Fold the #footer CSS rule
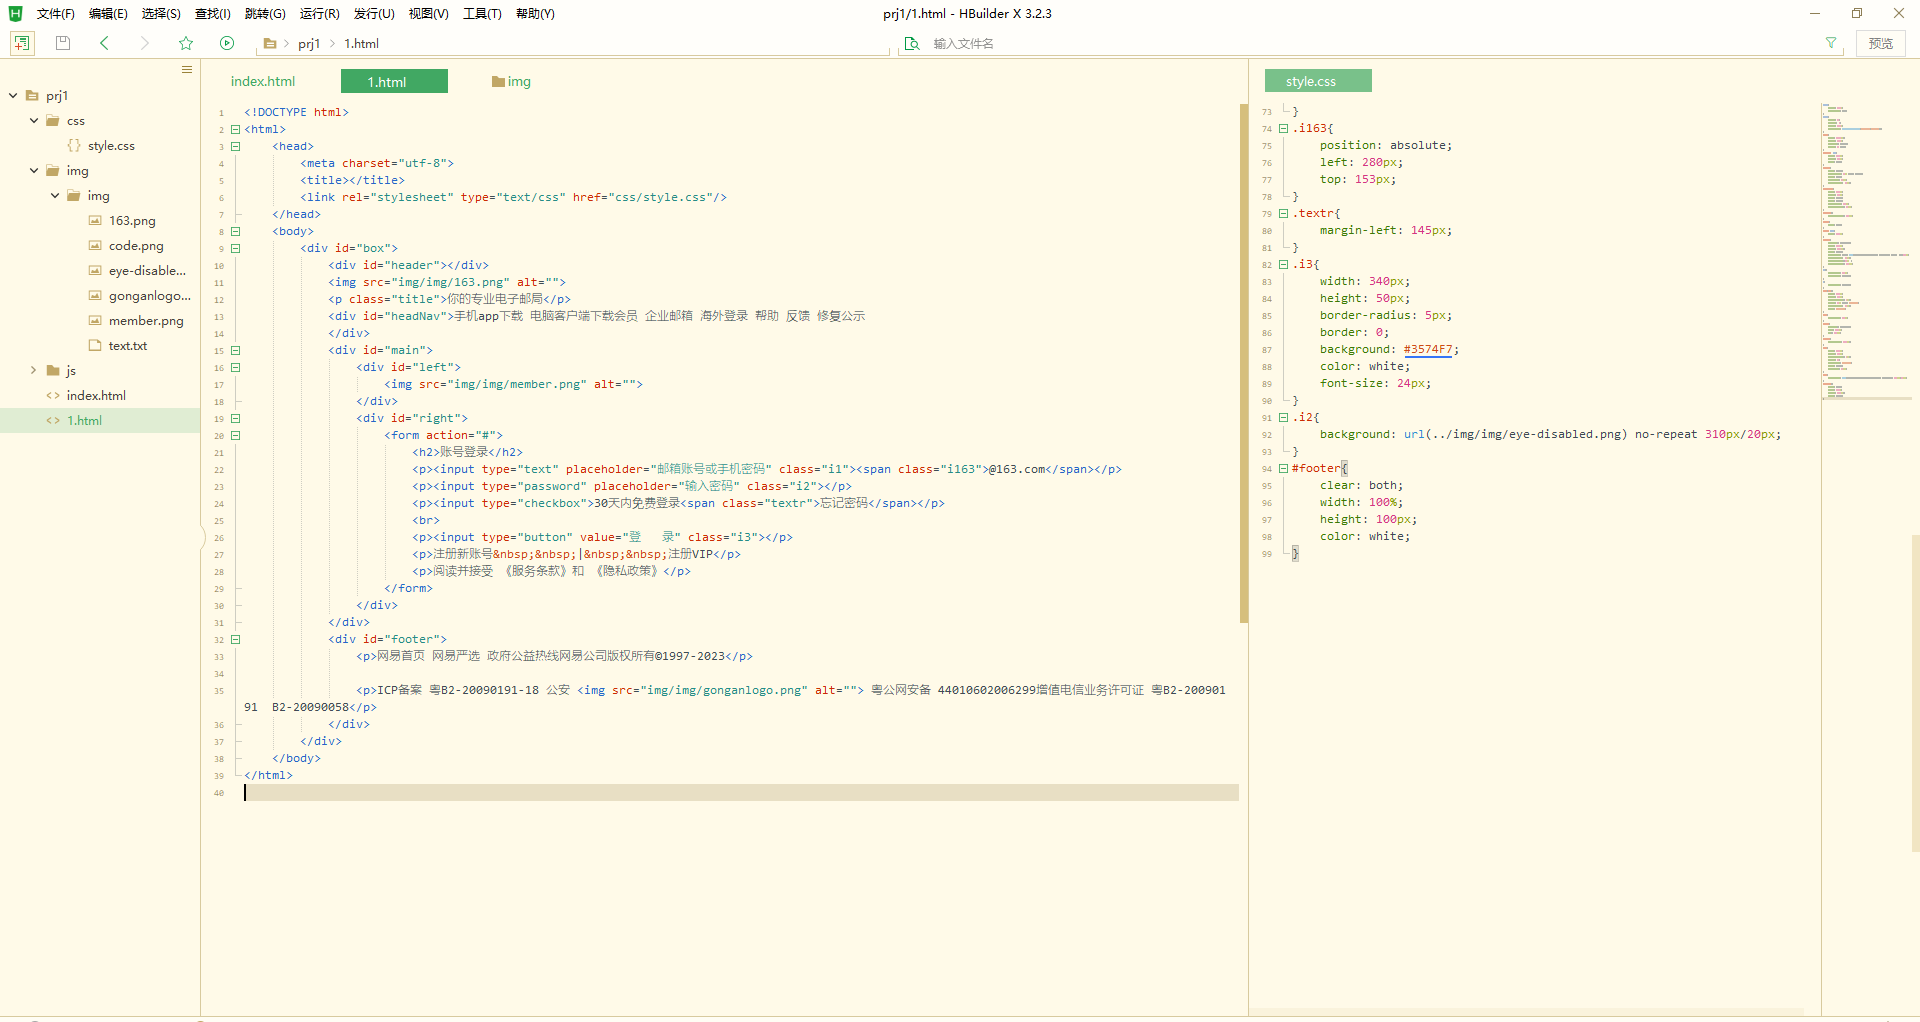This screenshot has width=1920, height=1022. pos(1283,468)
